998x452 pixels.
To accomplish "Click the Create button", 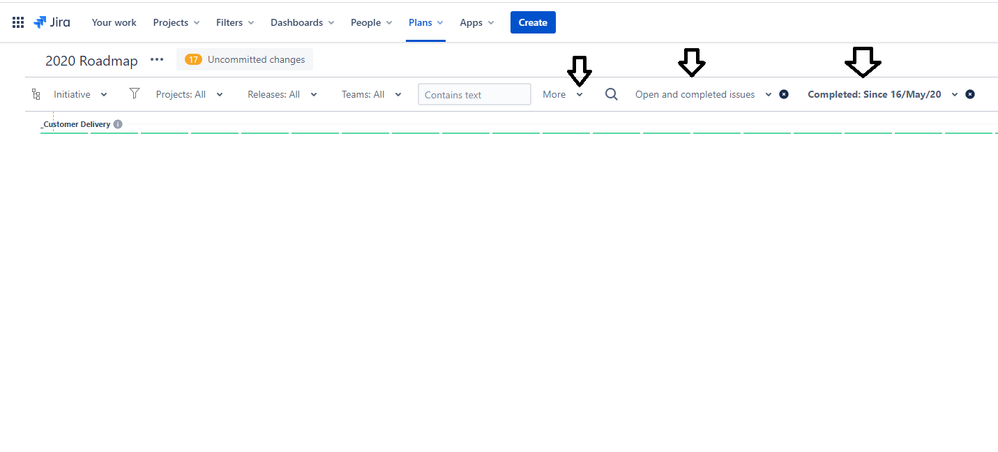I will click(533, 22).
